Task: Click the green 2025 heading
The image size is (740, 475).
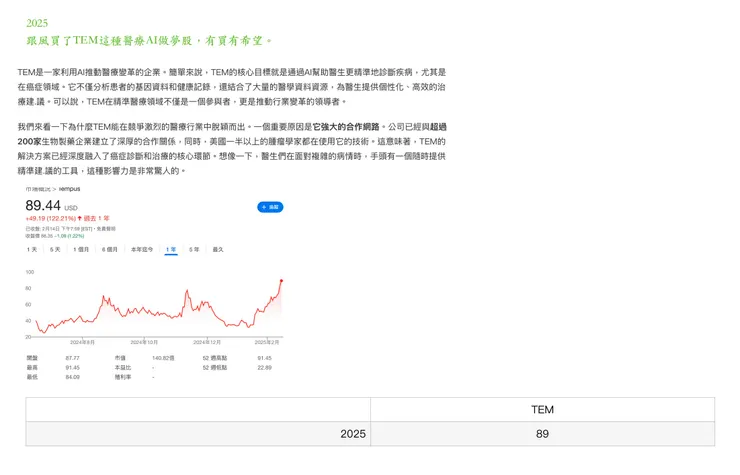Action: (x=37, y=23)
